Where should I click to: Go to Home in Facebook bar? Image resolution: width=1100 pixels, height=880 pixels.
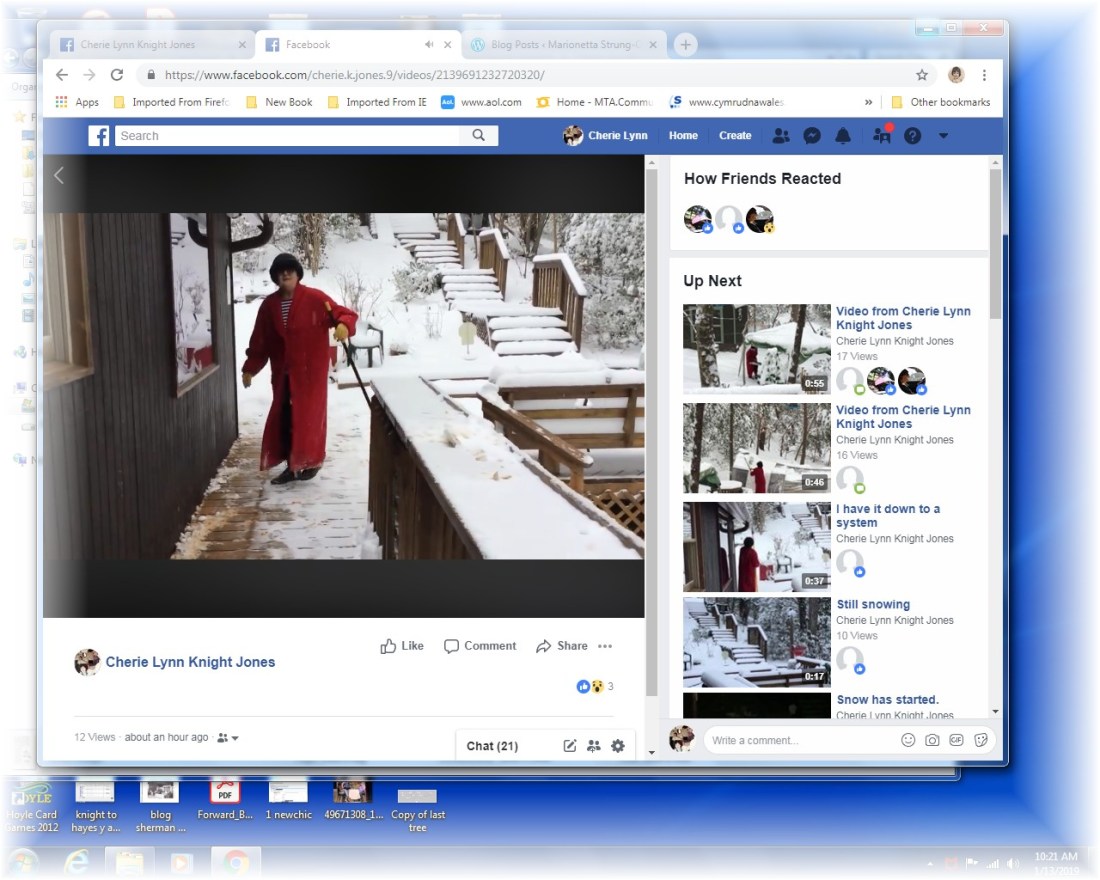[683, 136]
